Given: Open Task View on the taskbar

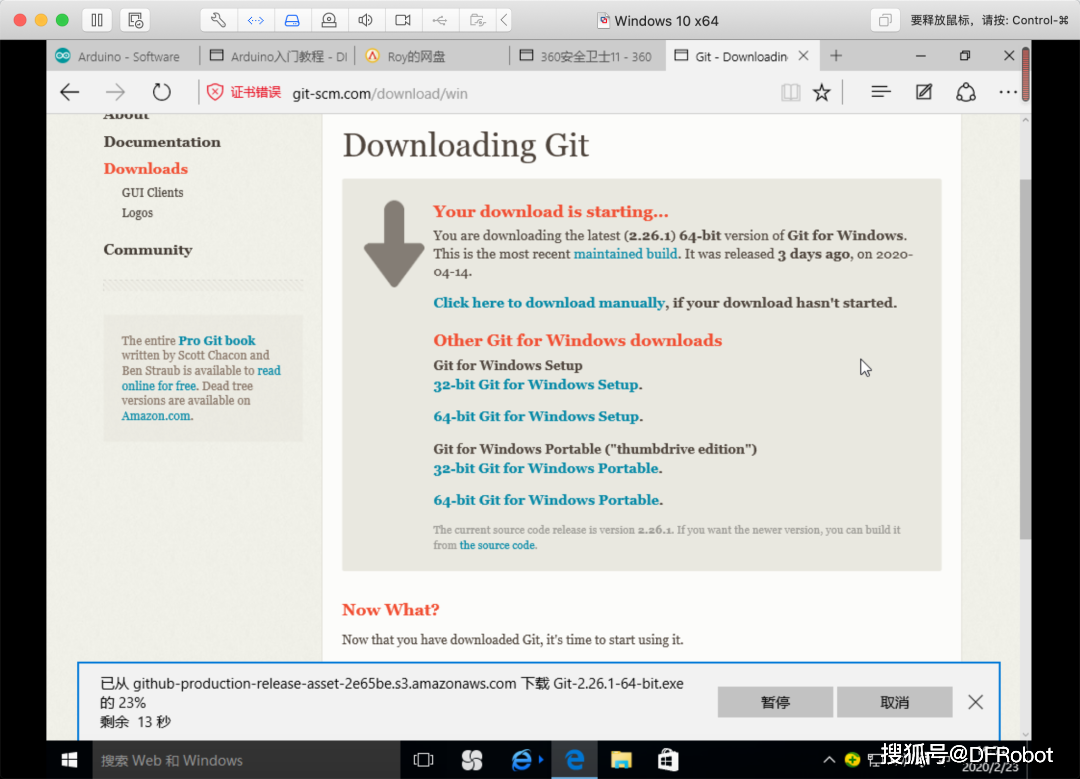Looking at the screenshot, I should point(423,760).
